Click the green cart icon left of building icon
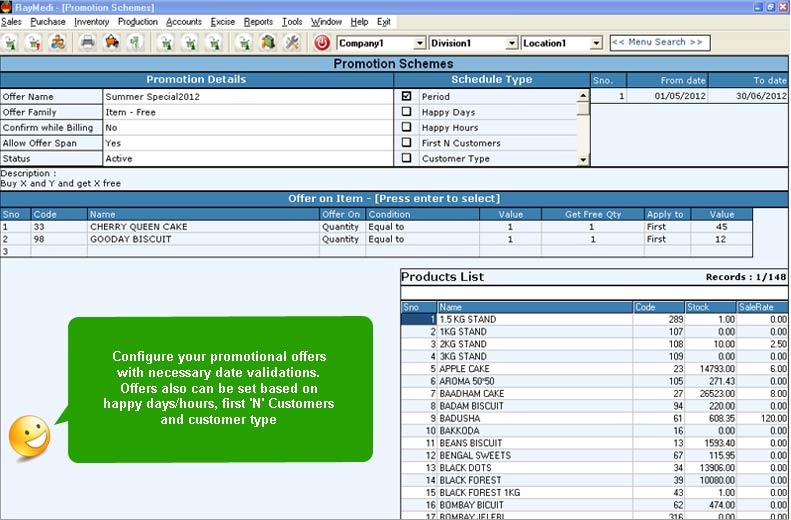791x520 pixels. click(x=245, y=43)
